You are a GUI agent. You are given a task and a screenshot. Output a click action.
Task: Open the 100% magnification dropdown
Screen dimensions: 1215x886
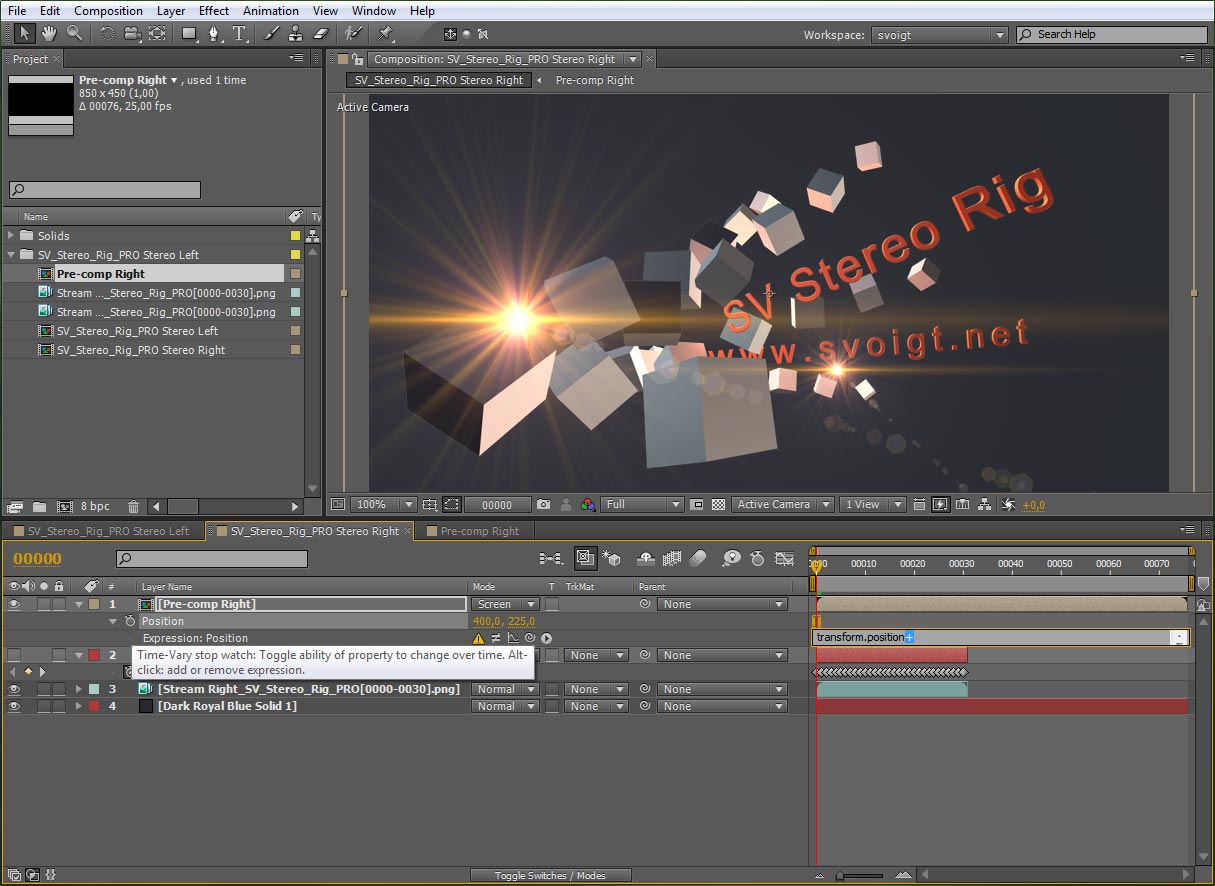[x=385, y=505]
